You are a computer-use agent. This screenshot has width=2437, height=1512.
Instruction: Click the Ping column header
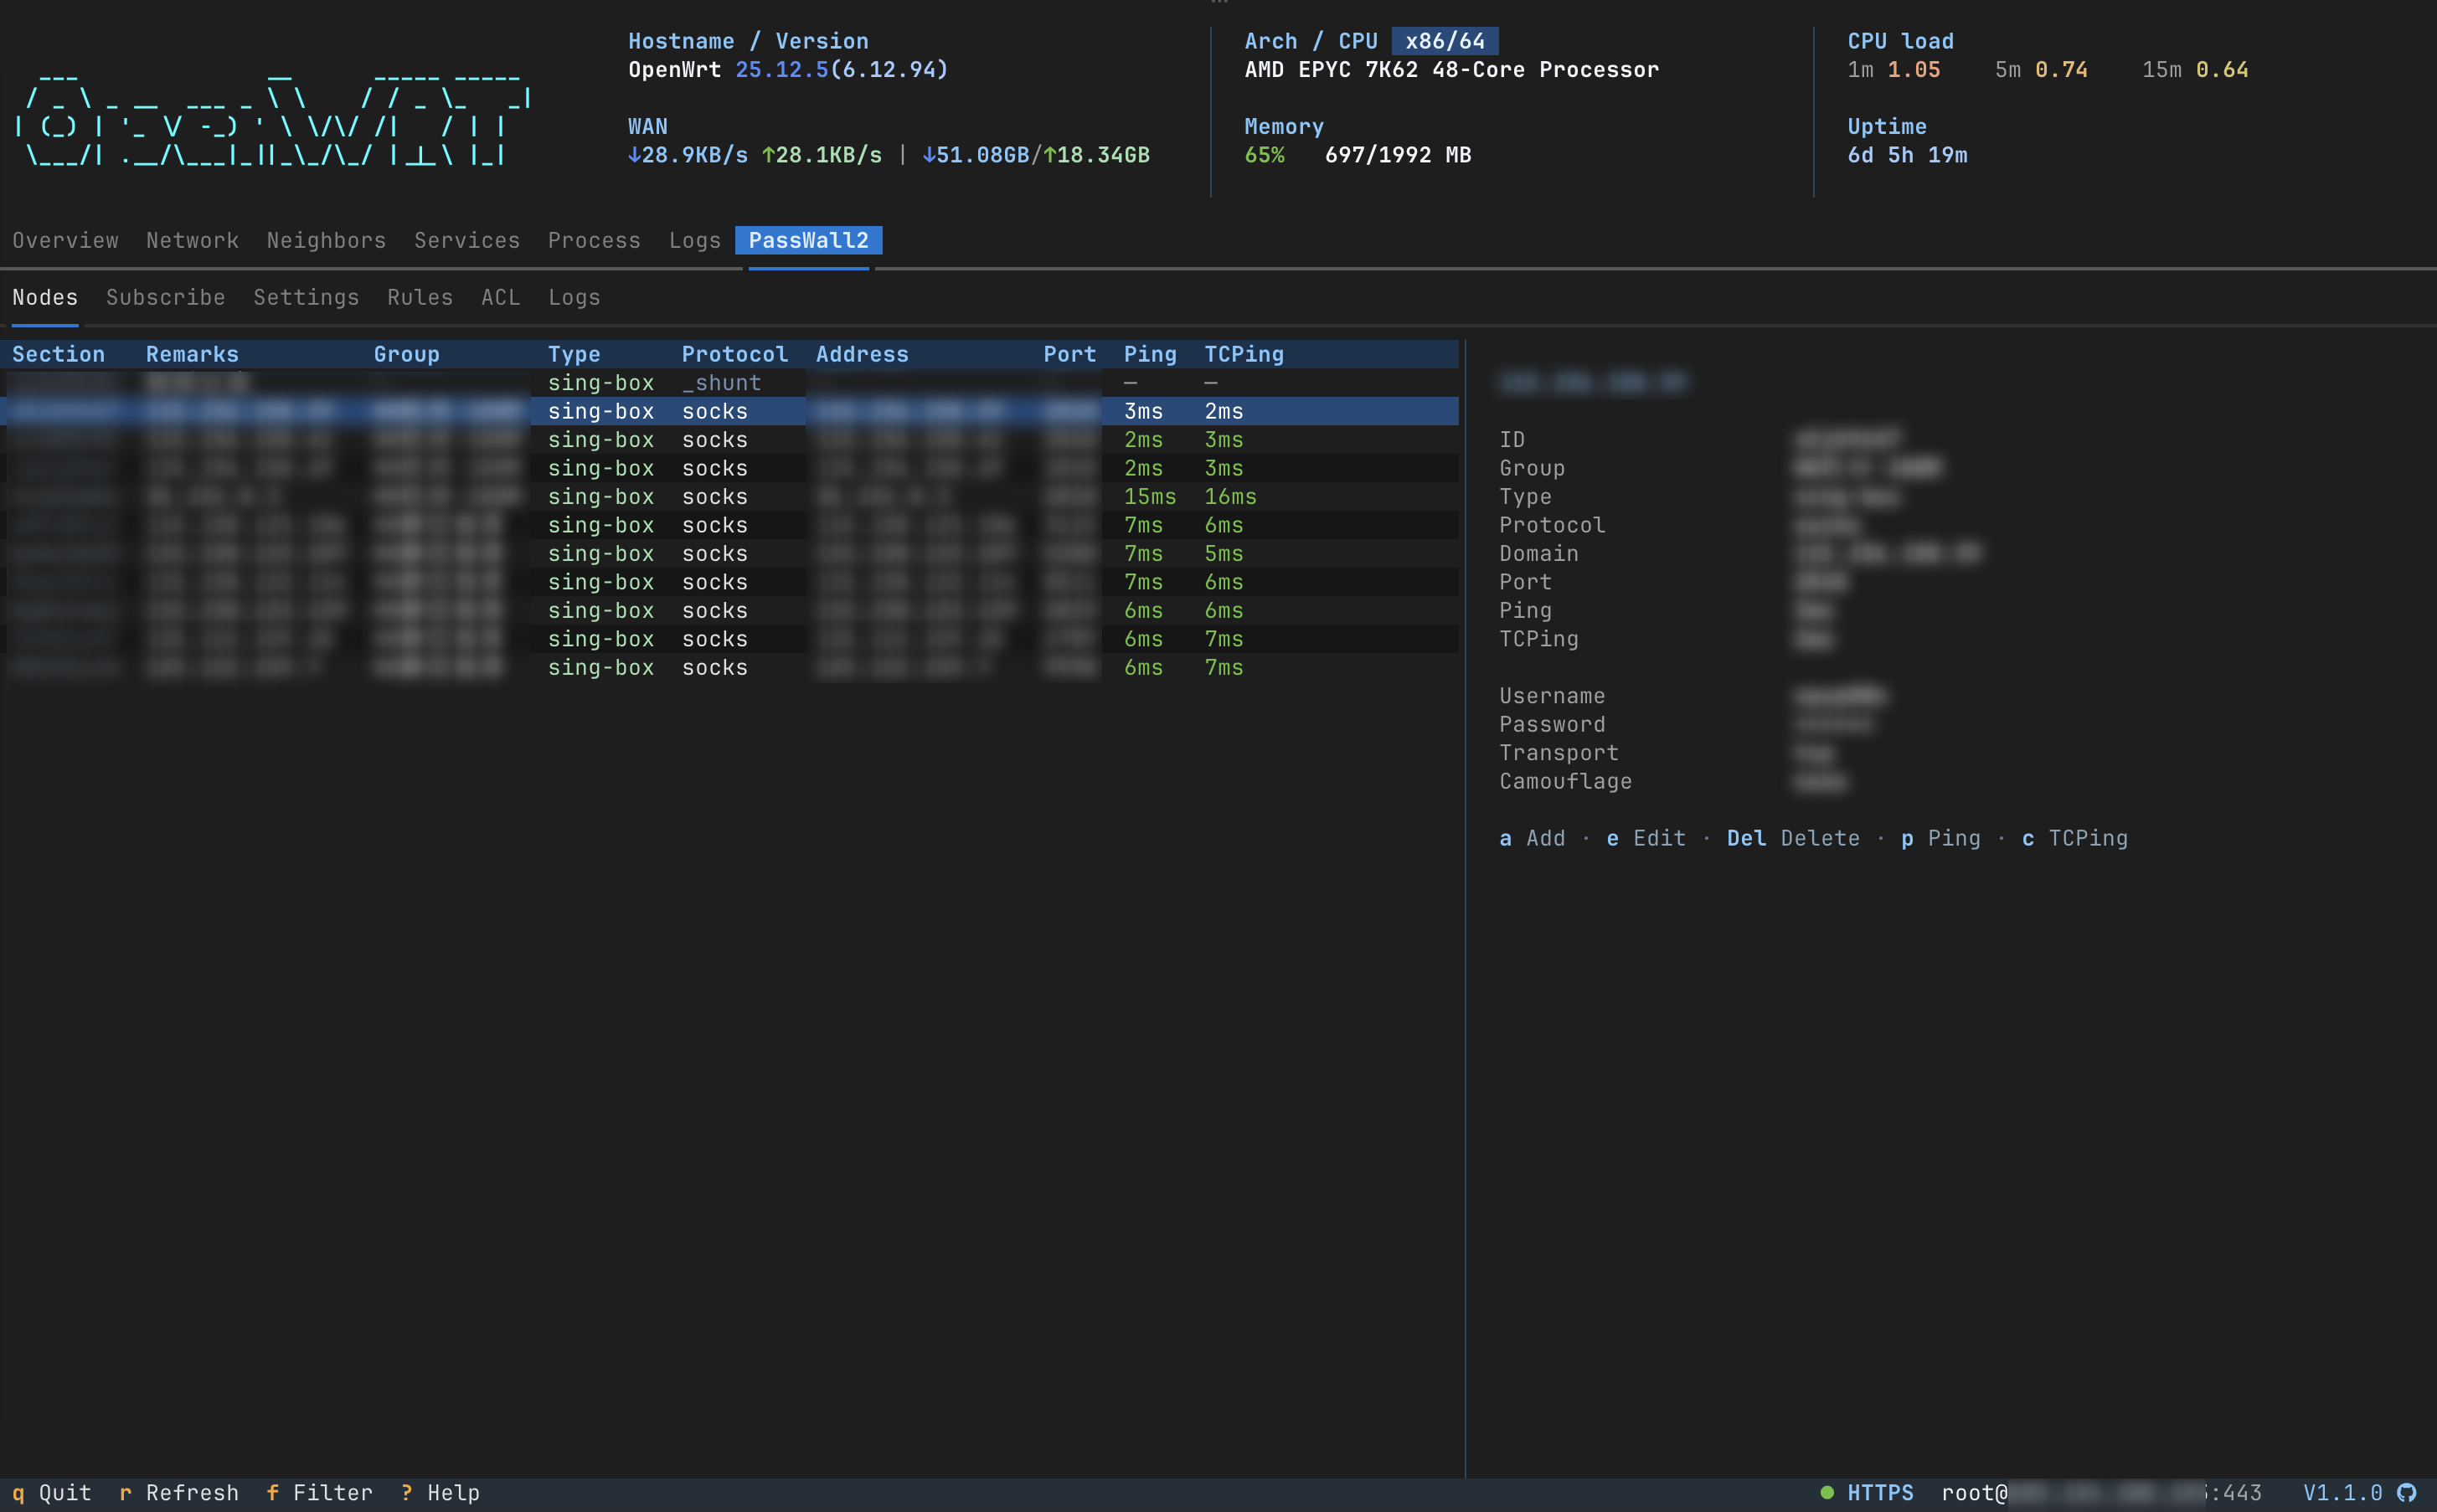click(x=1150, y=355)
